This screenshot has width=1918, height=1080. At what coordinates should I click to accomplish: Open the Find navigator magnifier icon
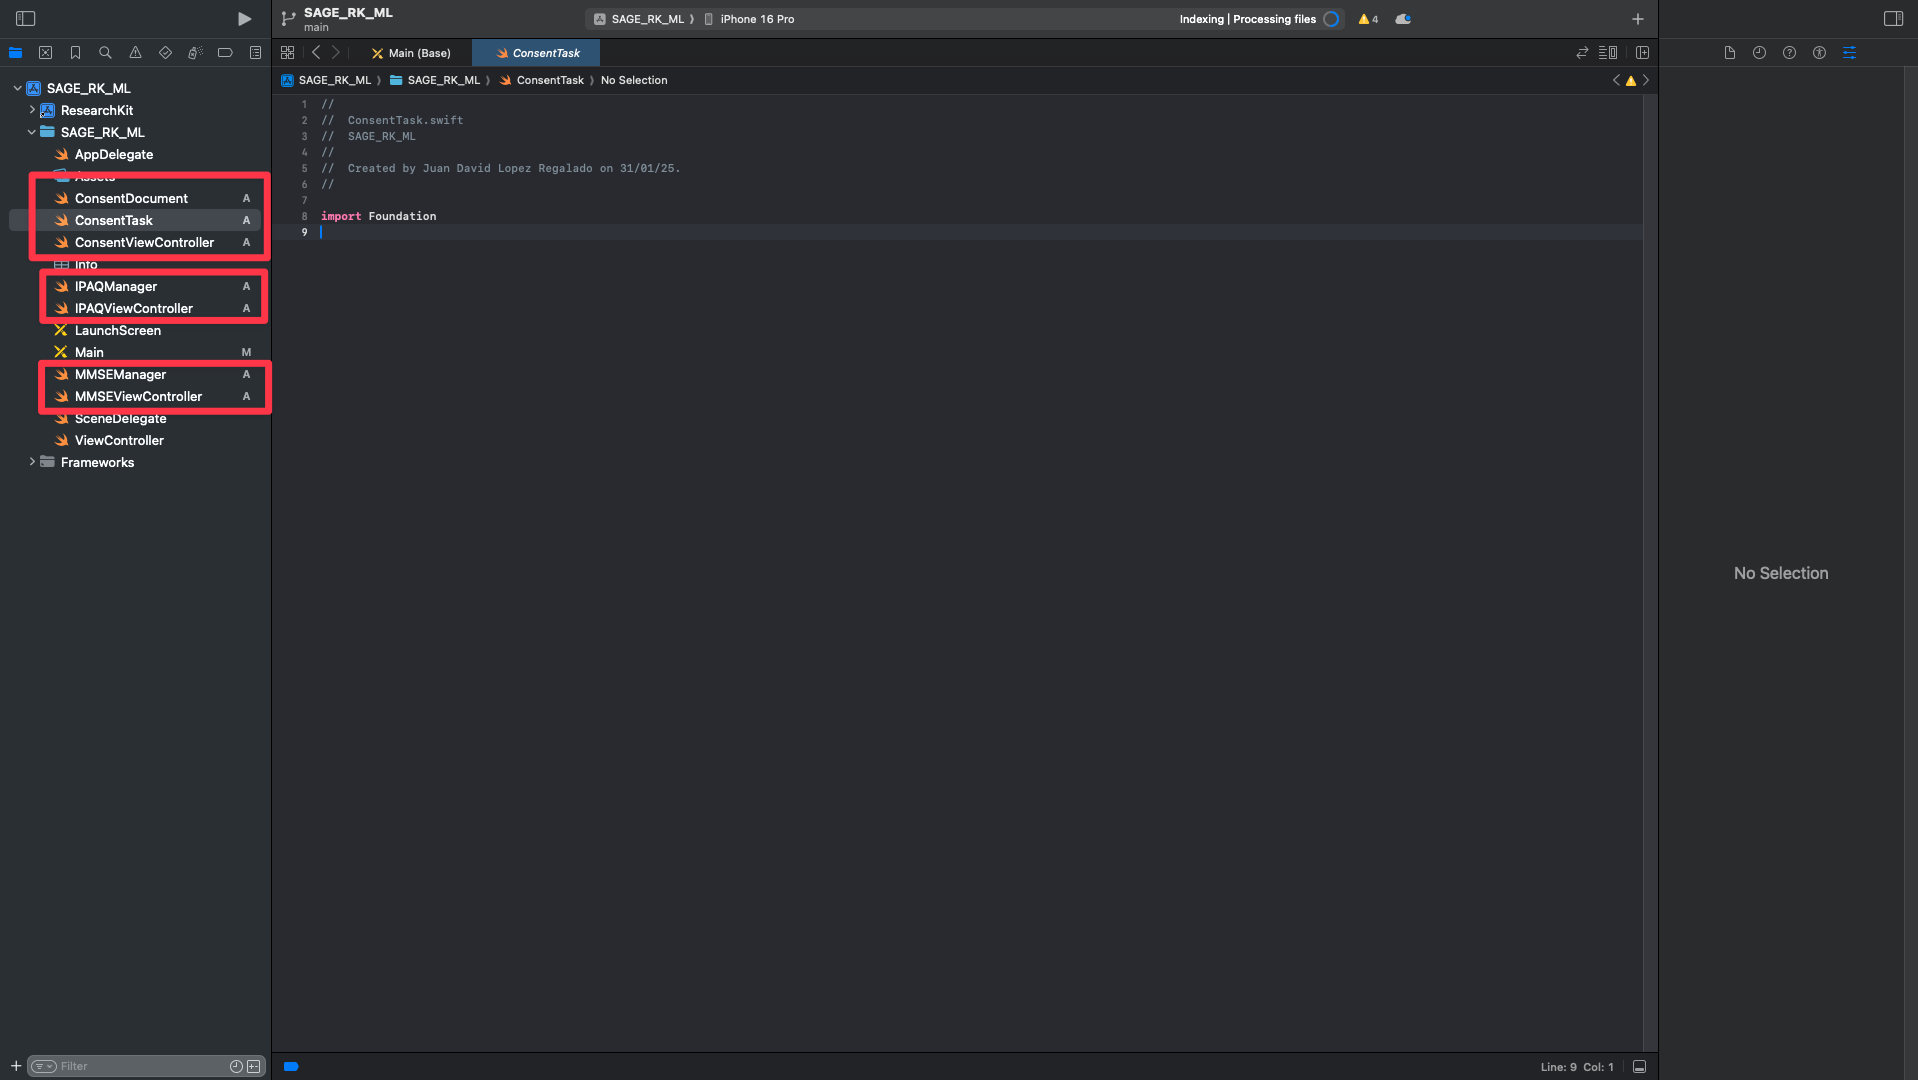[x=105, y=53]
